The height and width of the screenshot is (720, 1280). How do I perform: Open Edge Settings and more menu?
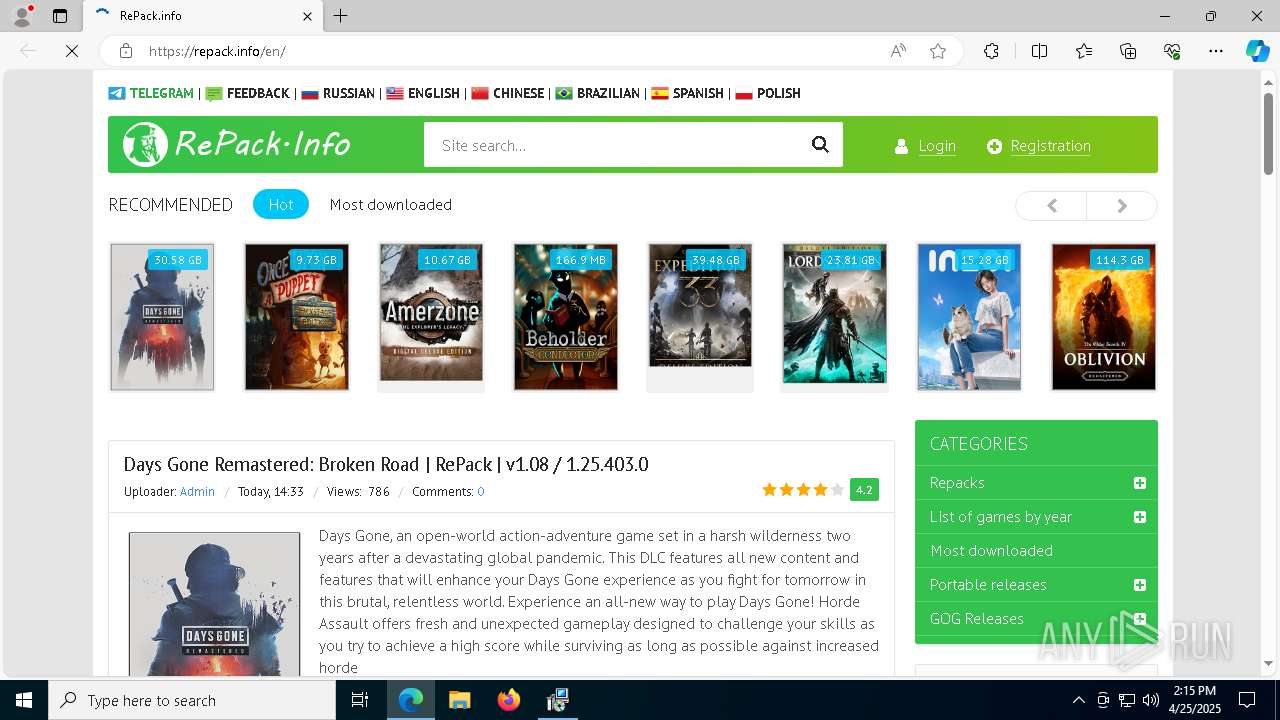pyautogui.click(x=1216, y=51)
